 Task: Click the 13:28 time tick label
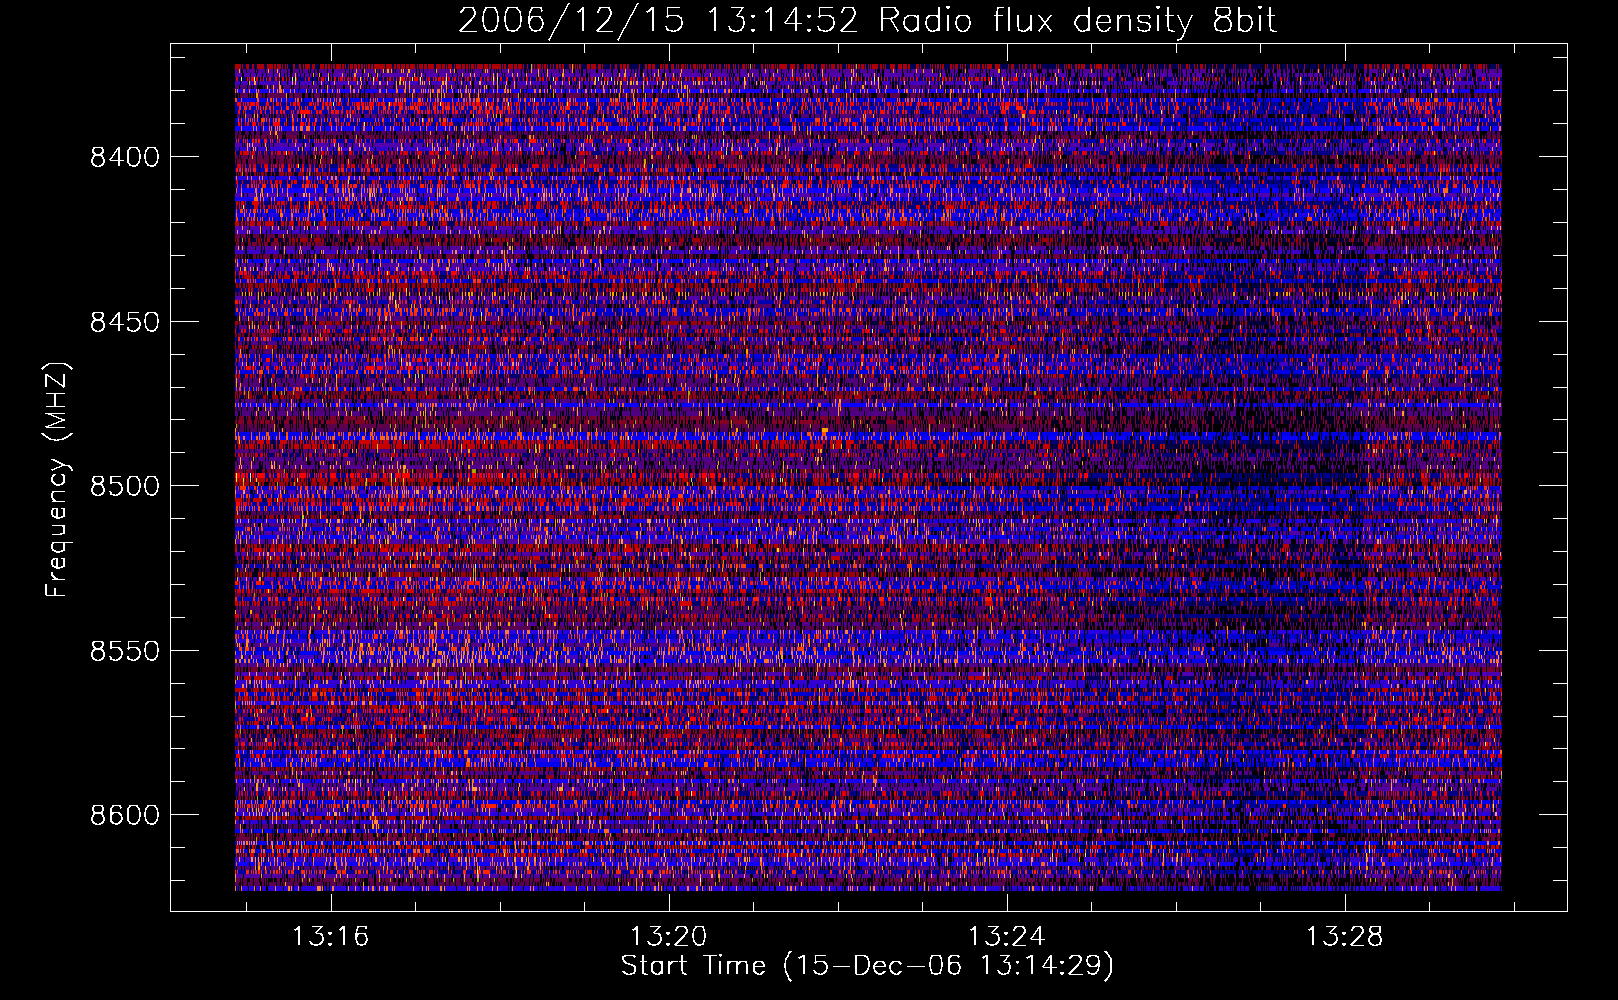point(1345,936)
